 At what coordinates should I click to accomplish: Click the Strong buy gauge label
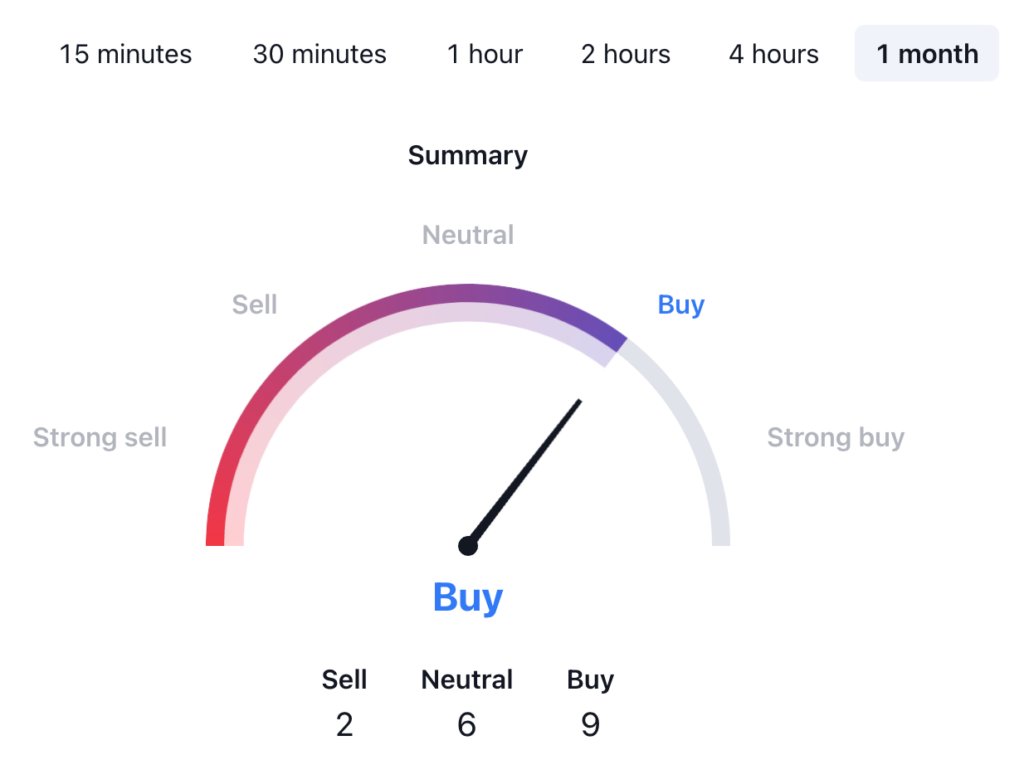(836, 437)
